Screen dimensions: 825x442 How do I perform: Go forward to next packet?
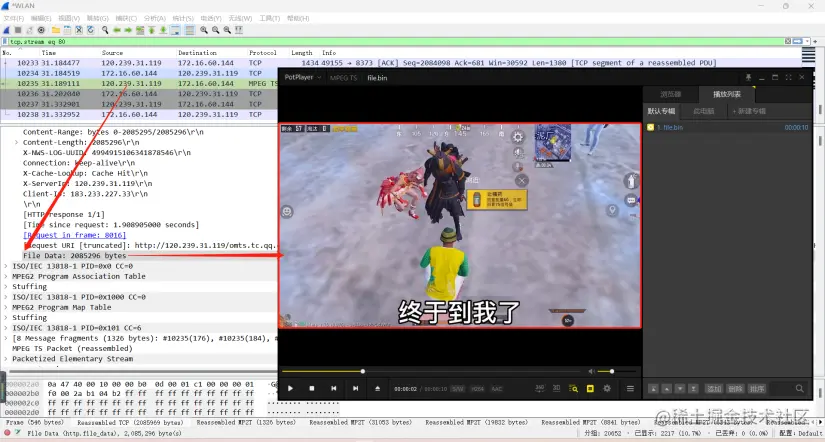coord(128,30)
